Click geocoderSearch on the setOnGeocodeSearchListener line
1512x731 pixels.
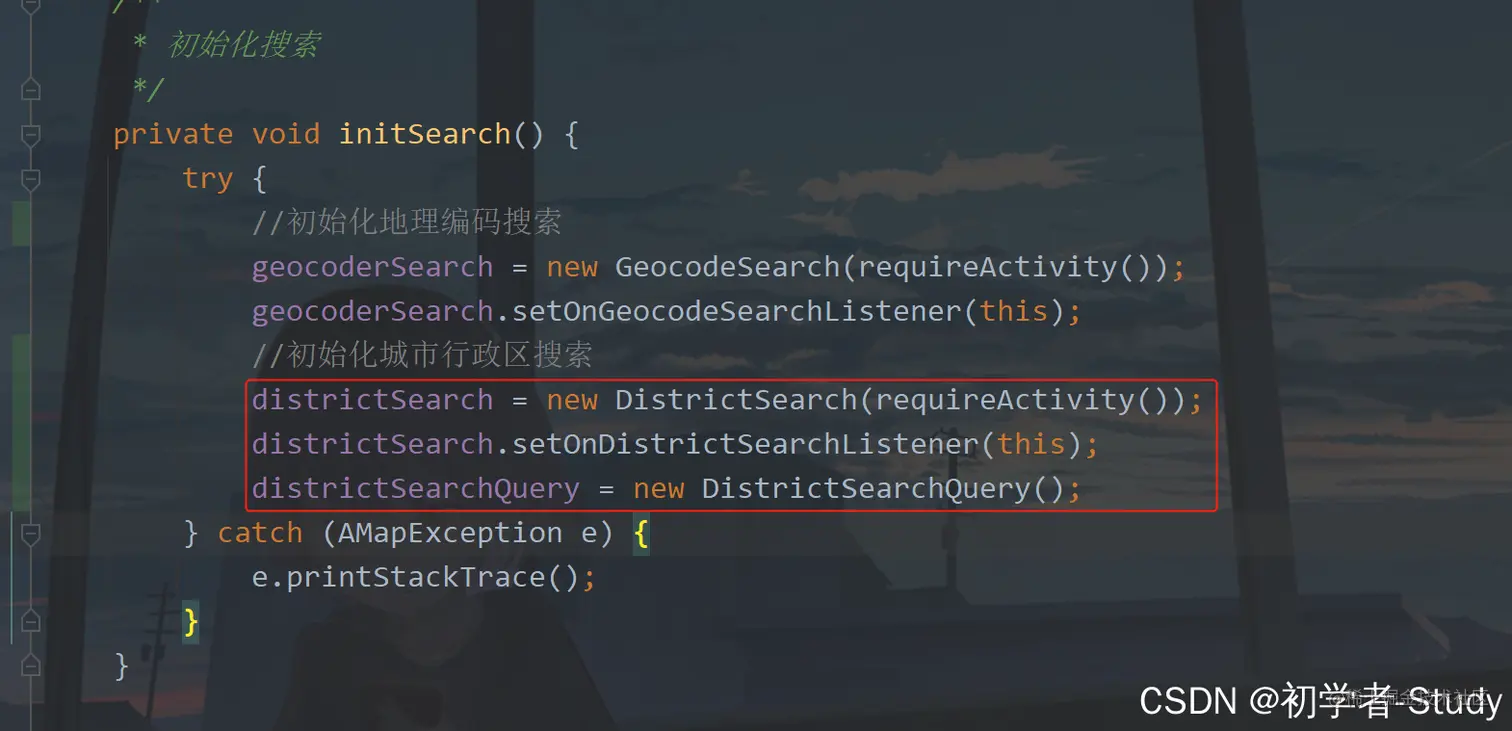pos(372,311)
